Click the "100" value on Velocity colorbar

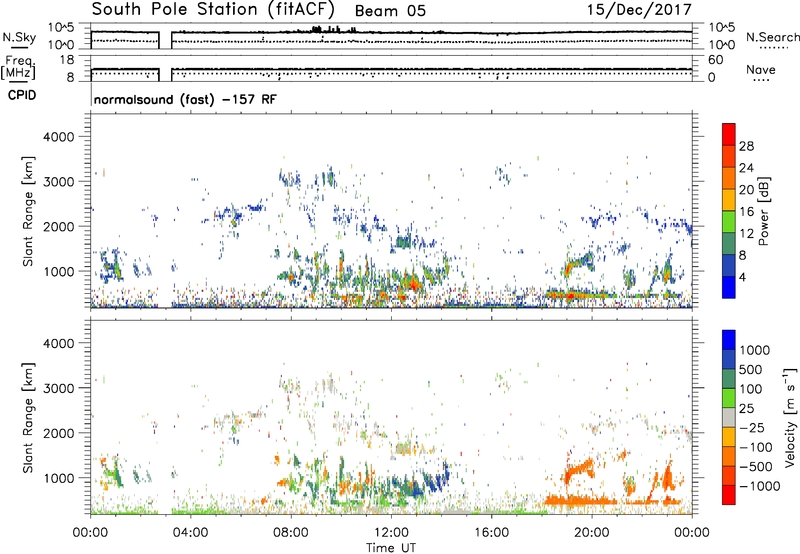pos(750,389)
